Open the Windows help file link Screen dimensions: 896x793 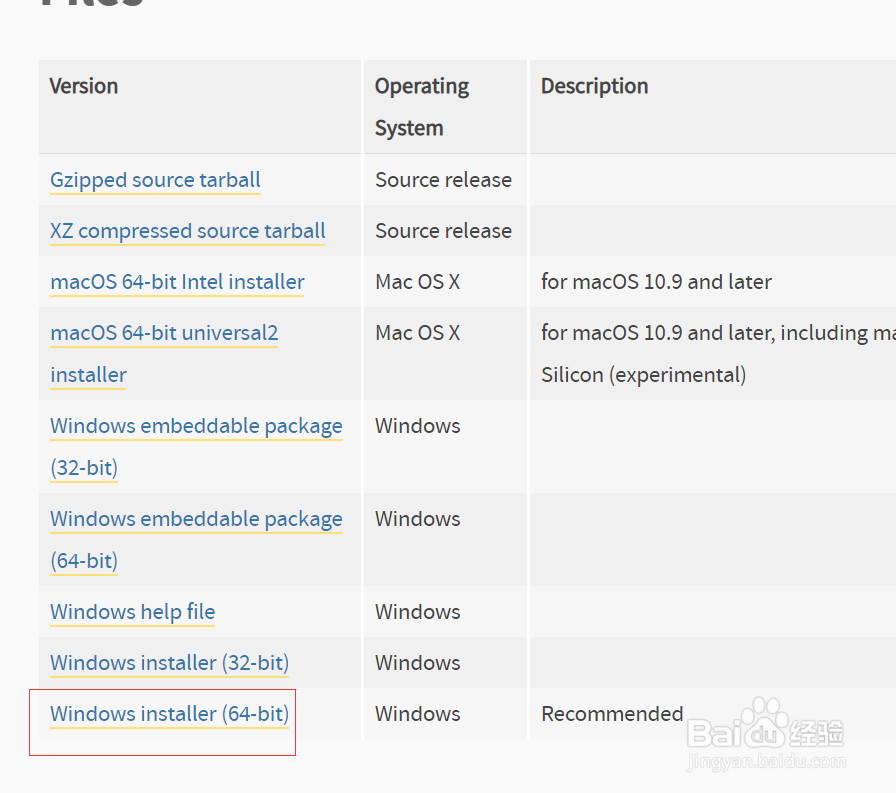pos(131,611)
